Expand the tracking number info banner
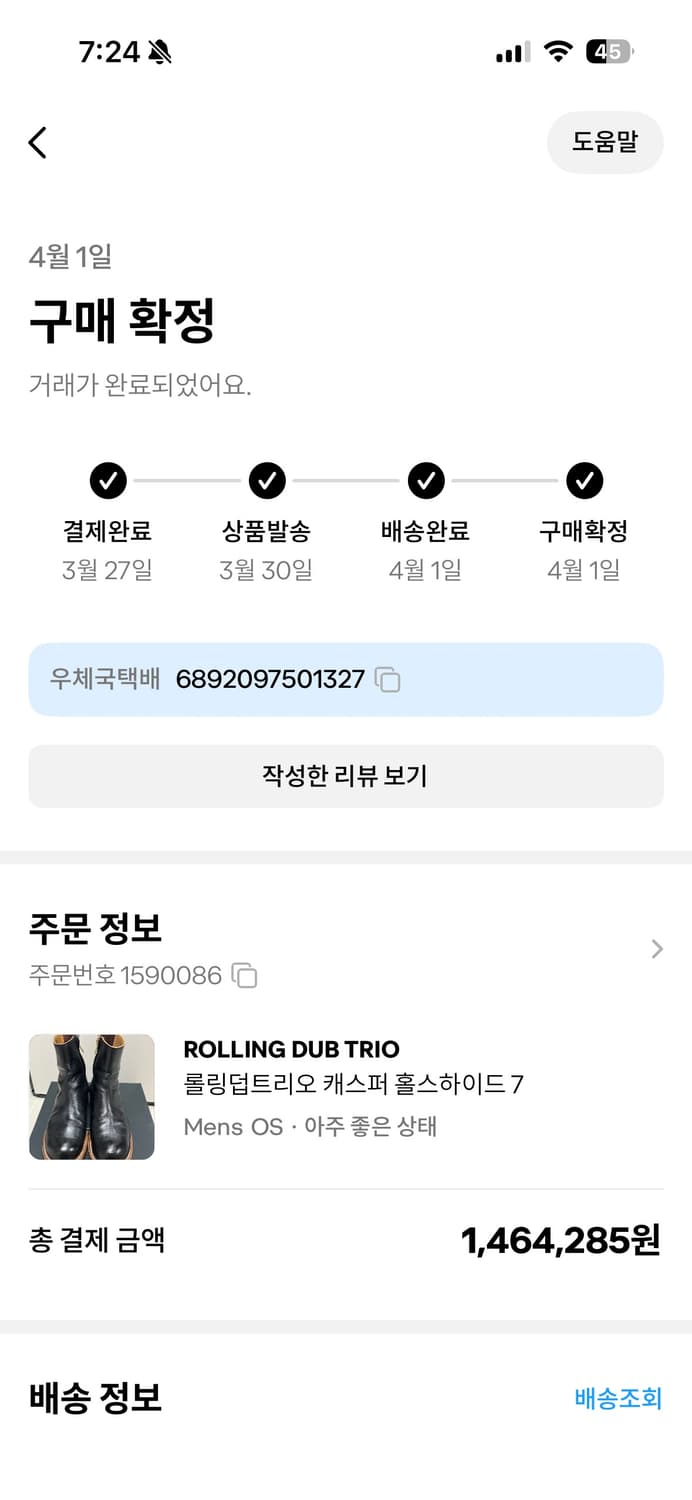The height and width of the screenshot is (1500, 692). coord(346,680)
